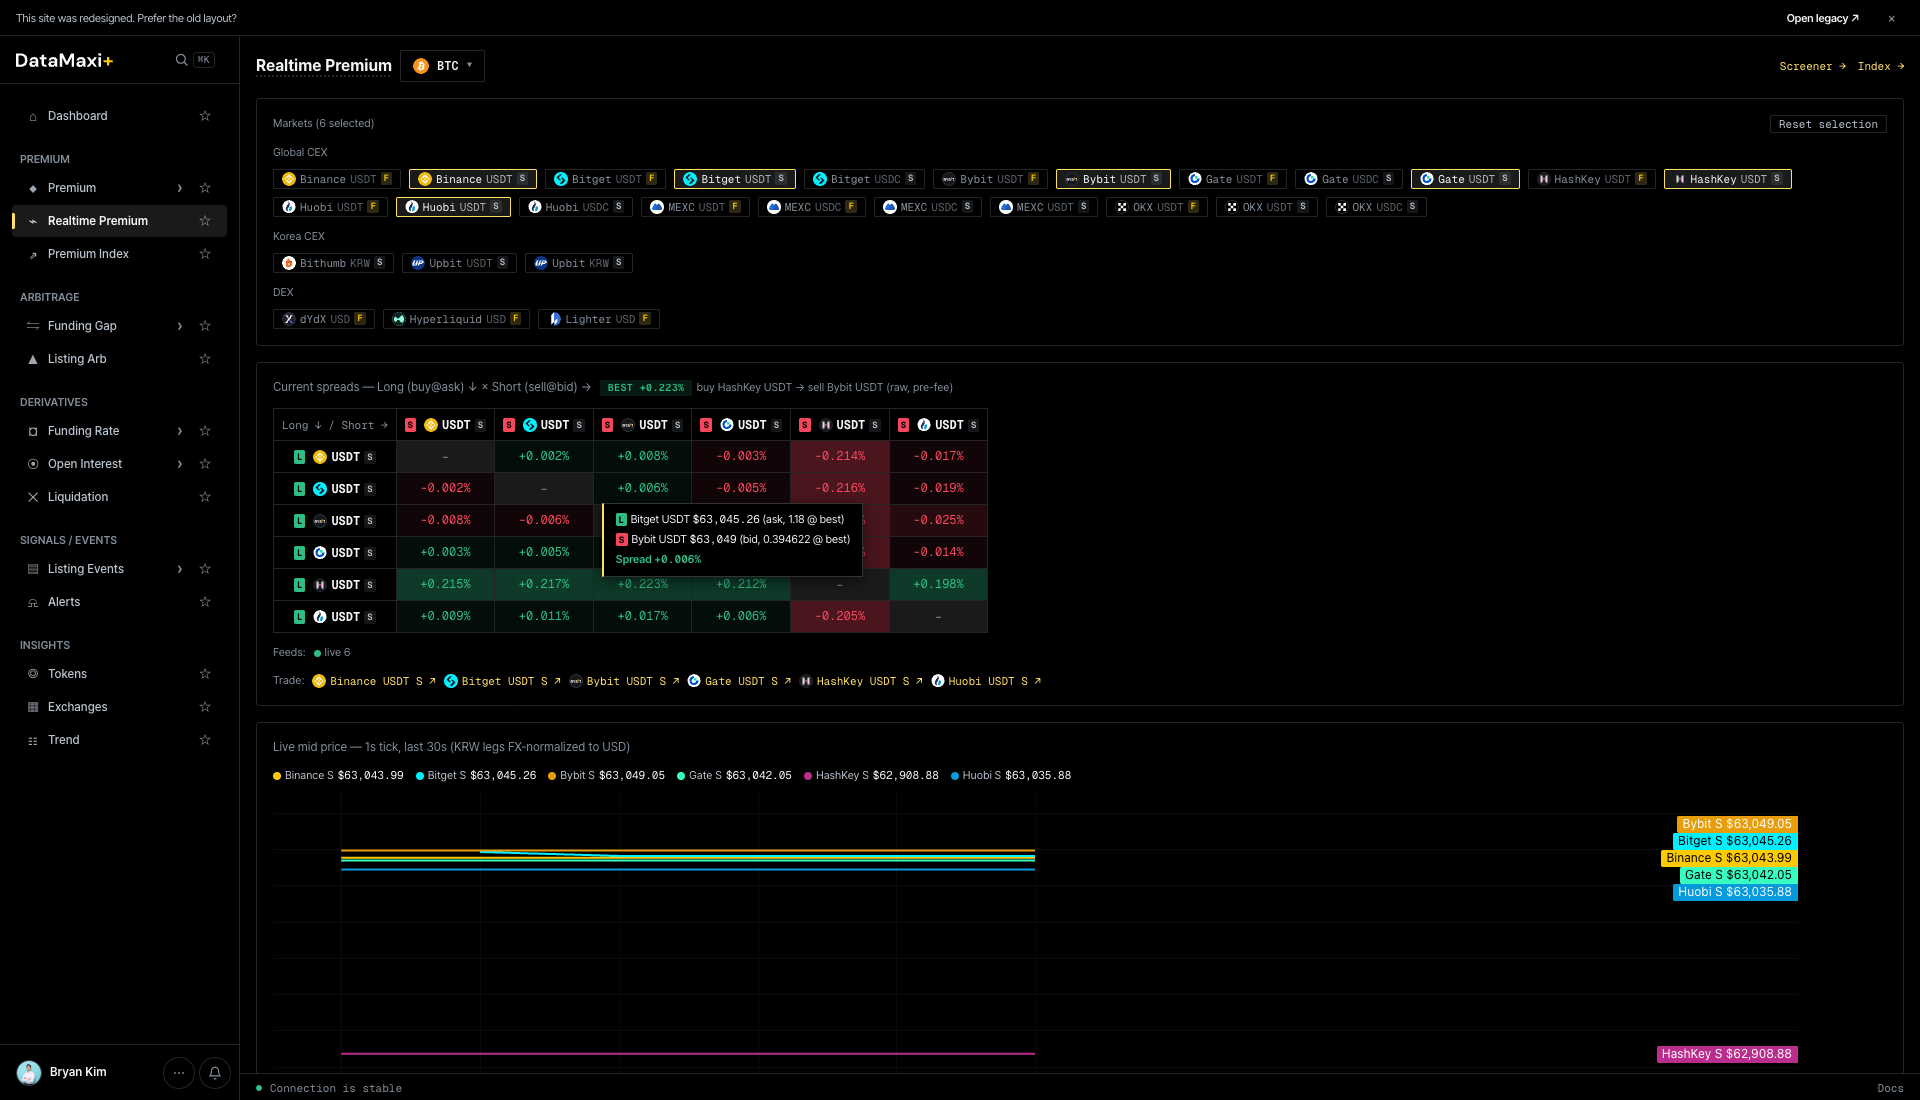Click the Binance icon in the Long row header
The height and width of the screenshot is (1100, 1920).
coord(320,457)
